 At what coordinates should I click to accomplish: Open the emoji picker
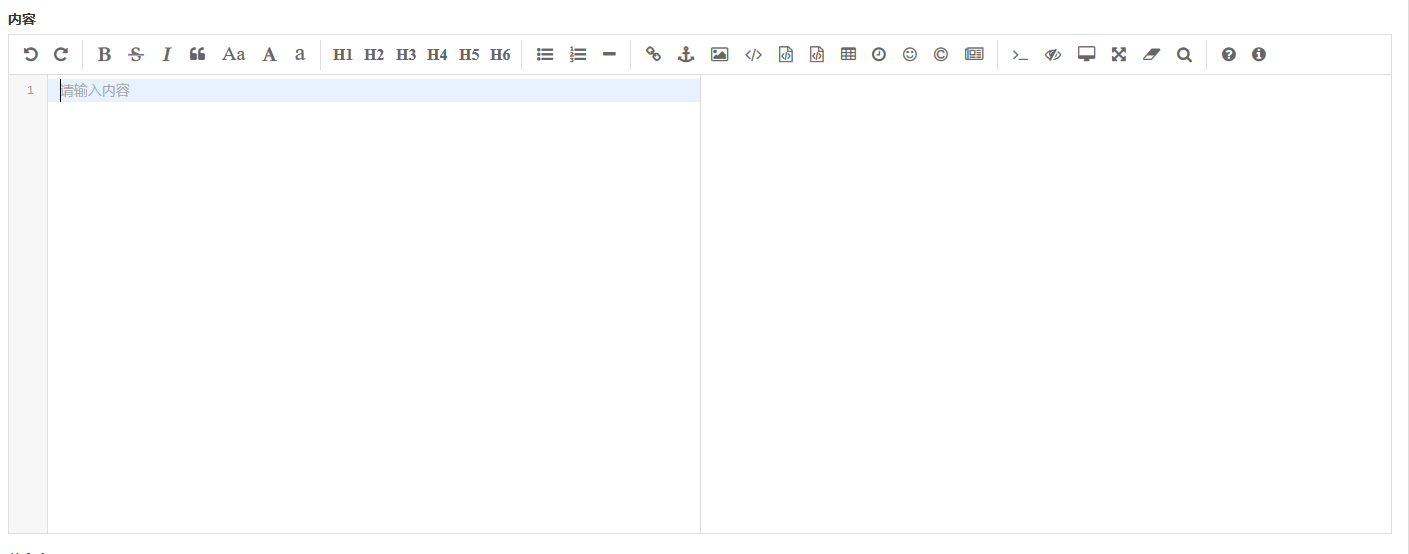pos(910,55)
